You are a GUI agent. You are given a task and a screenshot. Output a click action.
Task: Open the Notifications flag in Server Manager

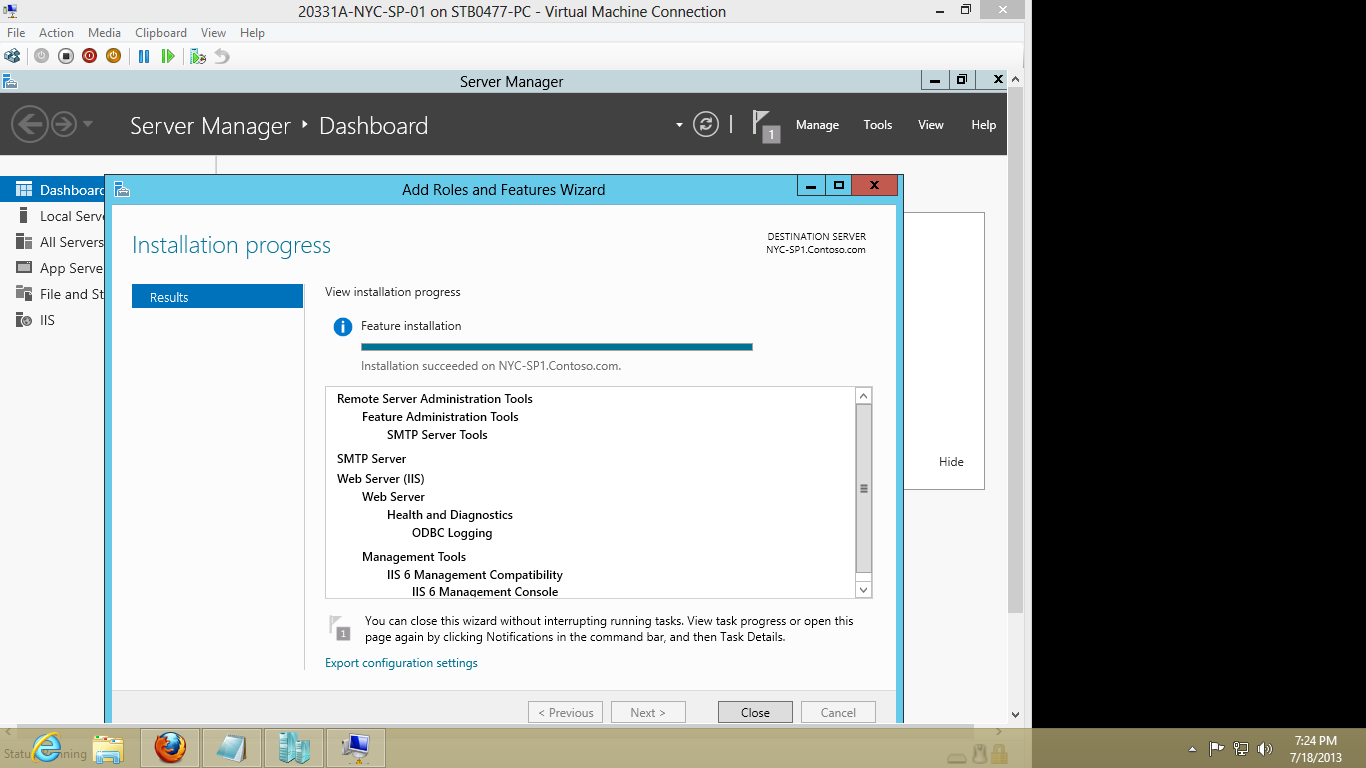[x=765, y=126]
